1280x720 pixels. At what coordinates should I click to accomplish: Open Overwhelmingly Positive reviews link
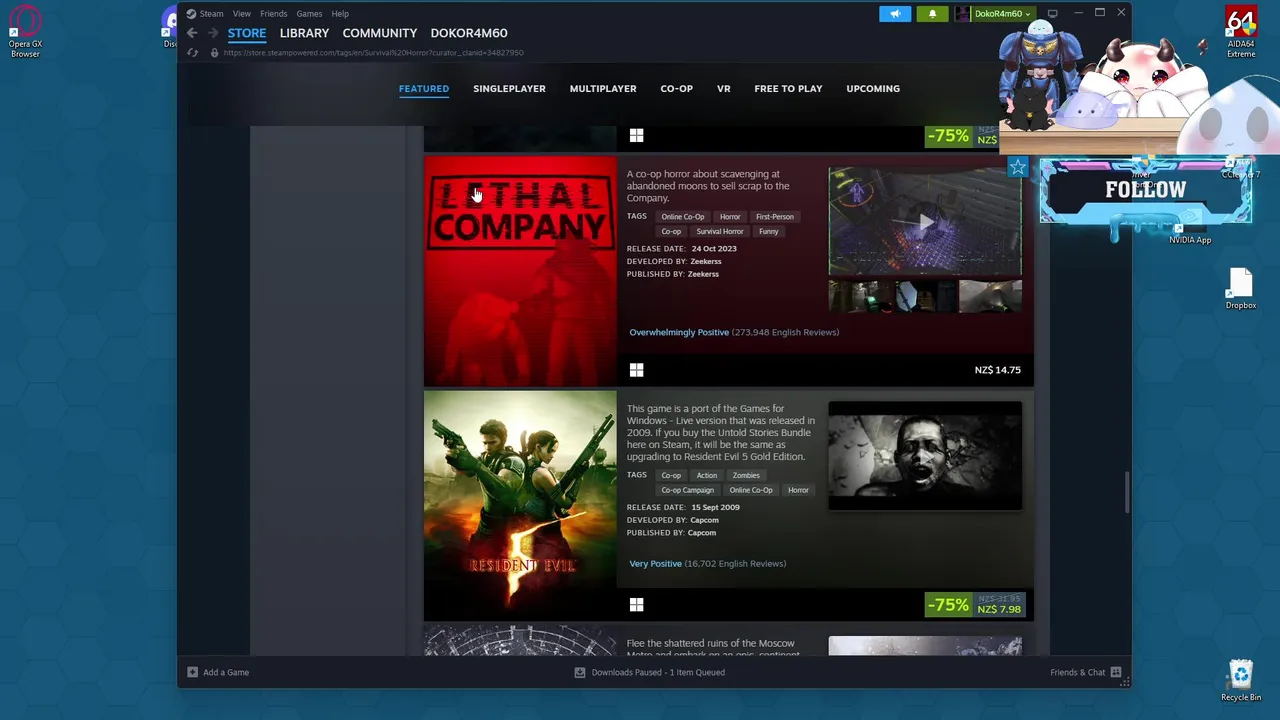[679, 332]
